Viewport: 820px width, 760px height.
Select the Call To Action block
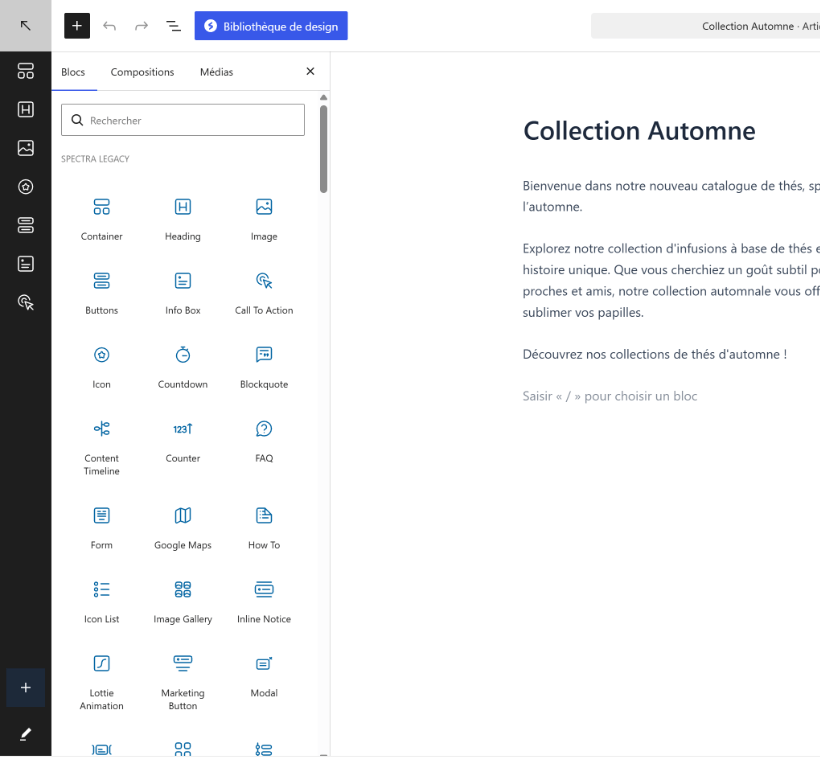tap(264, 293)
